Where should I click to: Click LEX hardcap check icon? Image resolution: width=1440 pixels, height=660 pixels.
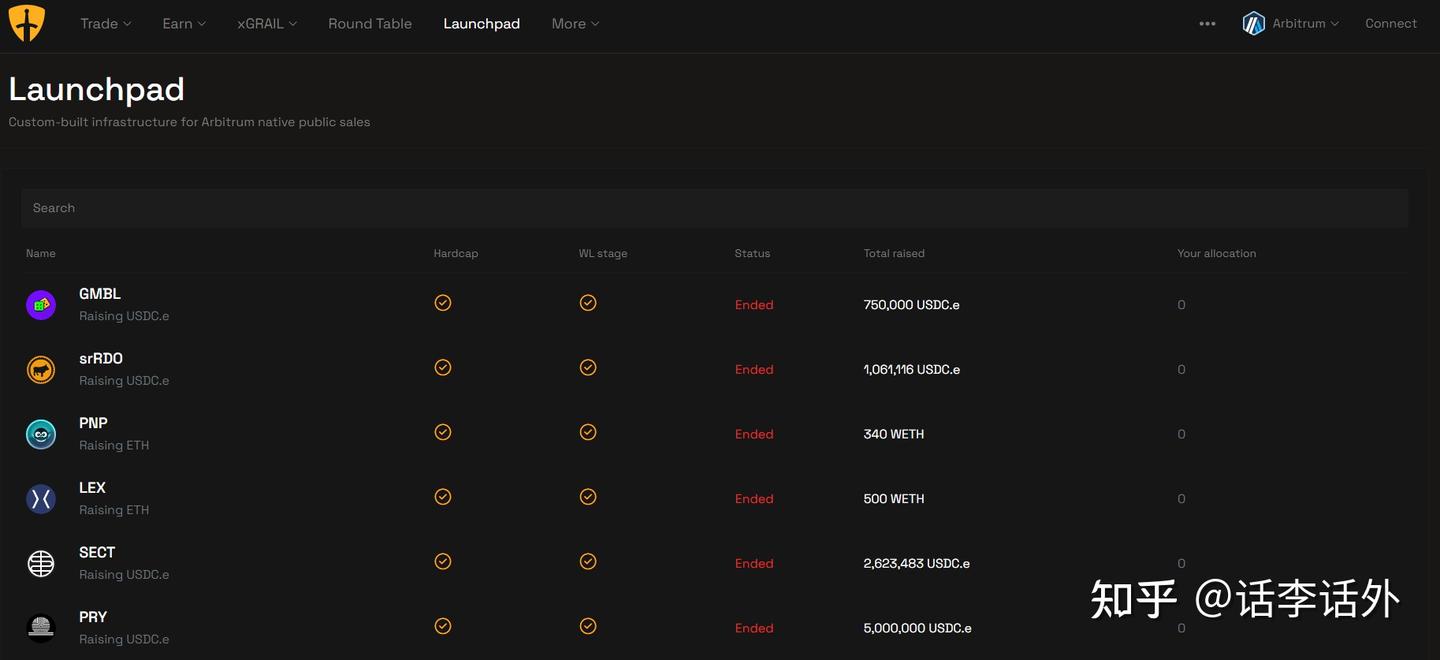pos(443,497)
